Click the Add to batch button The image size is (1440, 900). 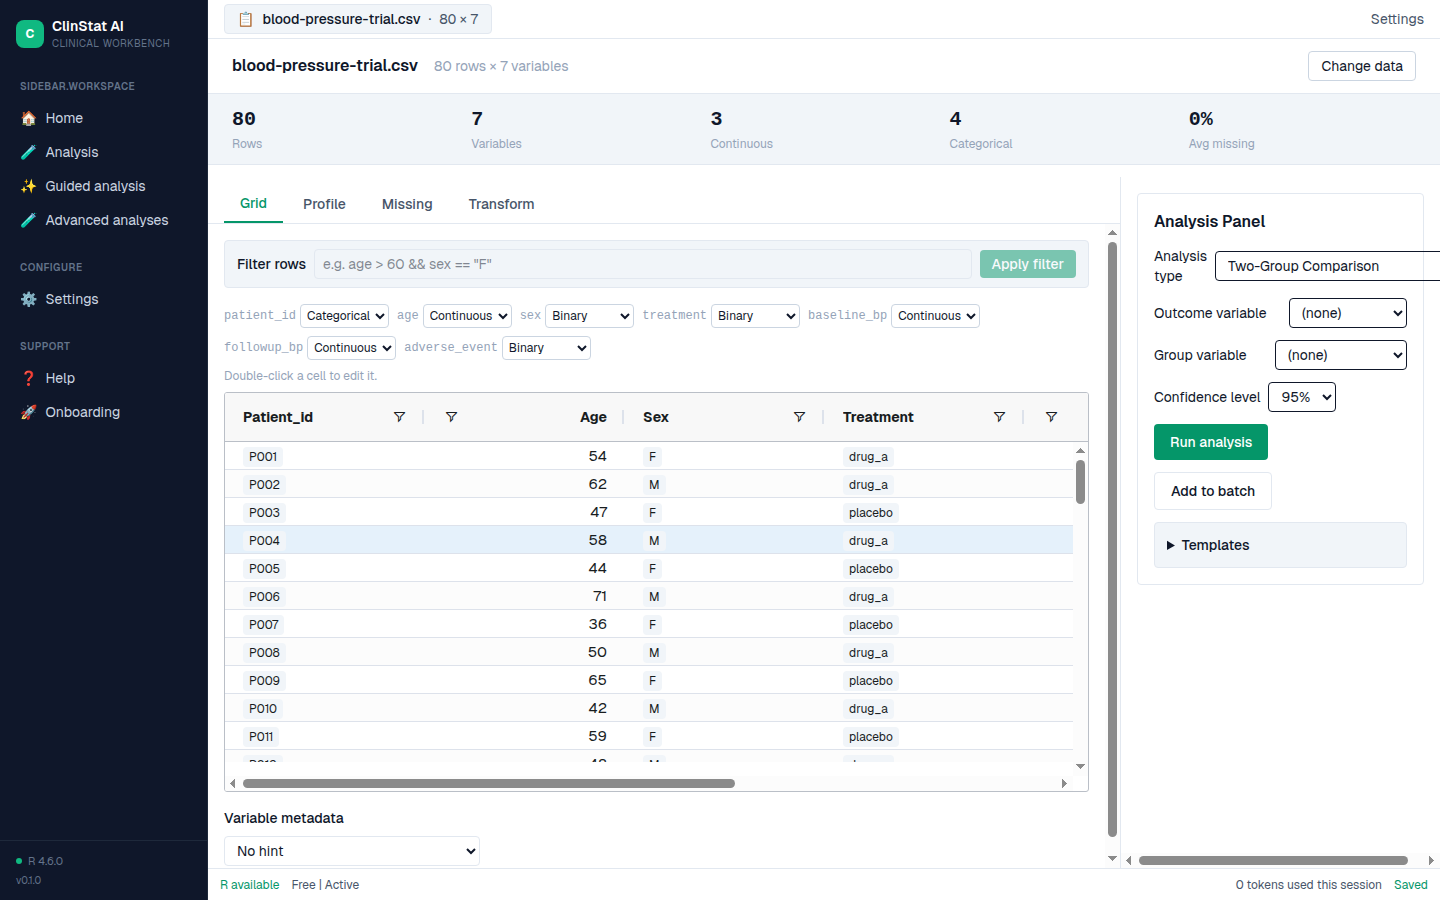(x=1212, y=491)
